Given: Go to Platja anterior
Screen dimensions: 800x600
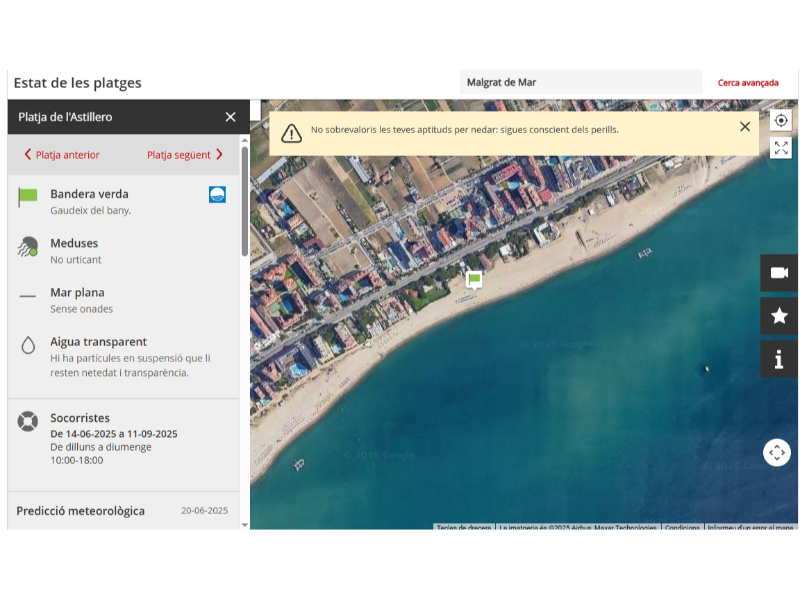Looking at the screenshot, I should [x=62, y=155].
